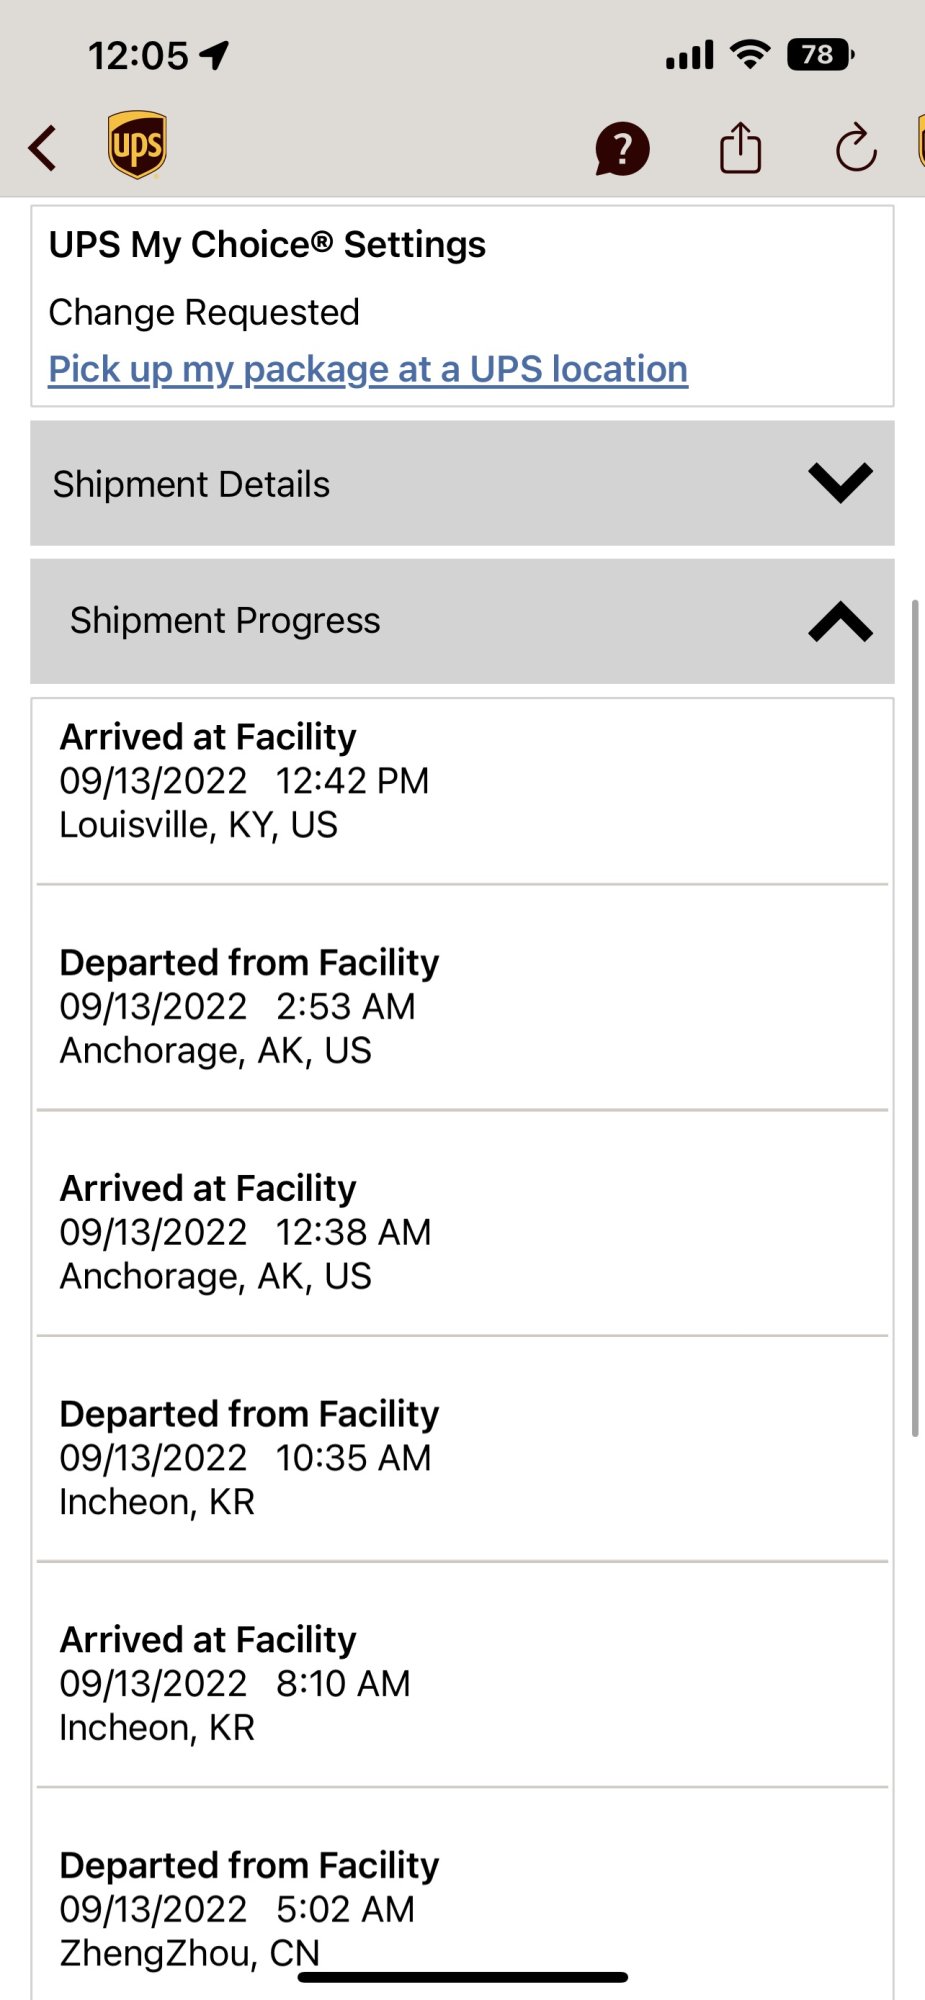Image resolution: width=925 pixels, height=2000 pixels.
Task: Tap the partially visible UPS icon at right edge
Action: [920, 142]
